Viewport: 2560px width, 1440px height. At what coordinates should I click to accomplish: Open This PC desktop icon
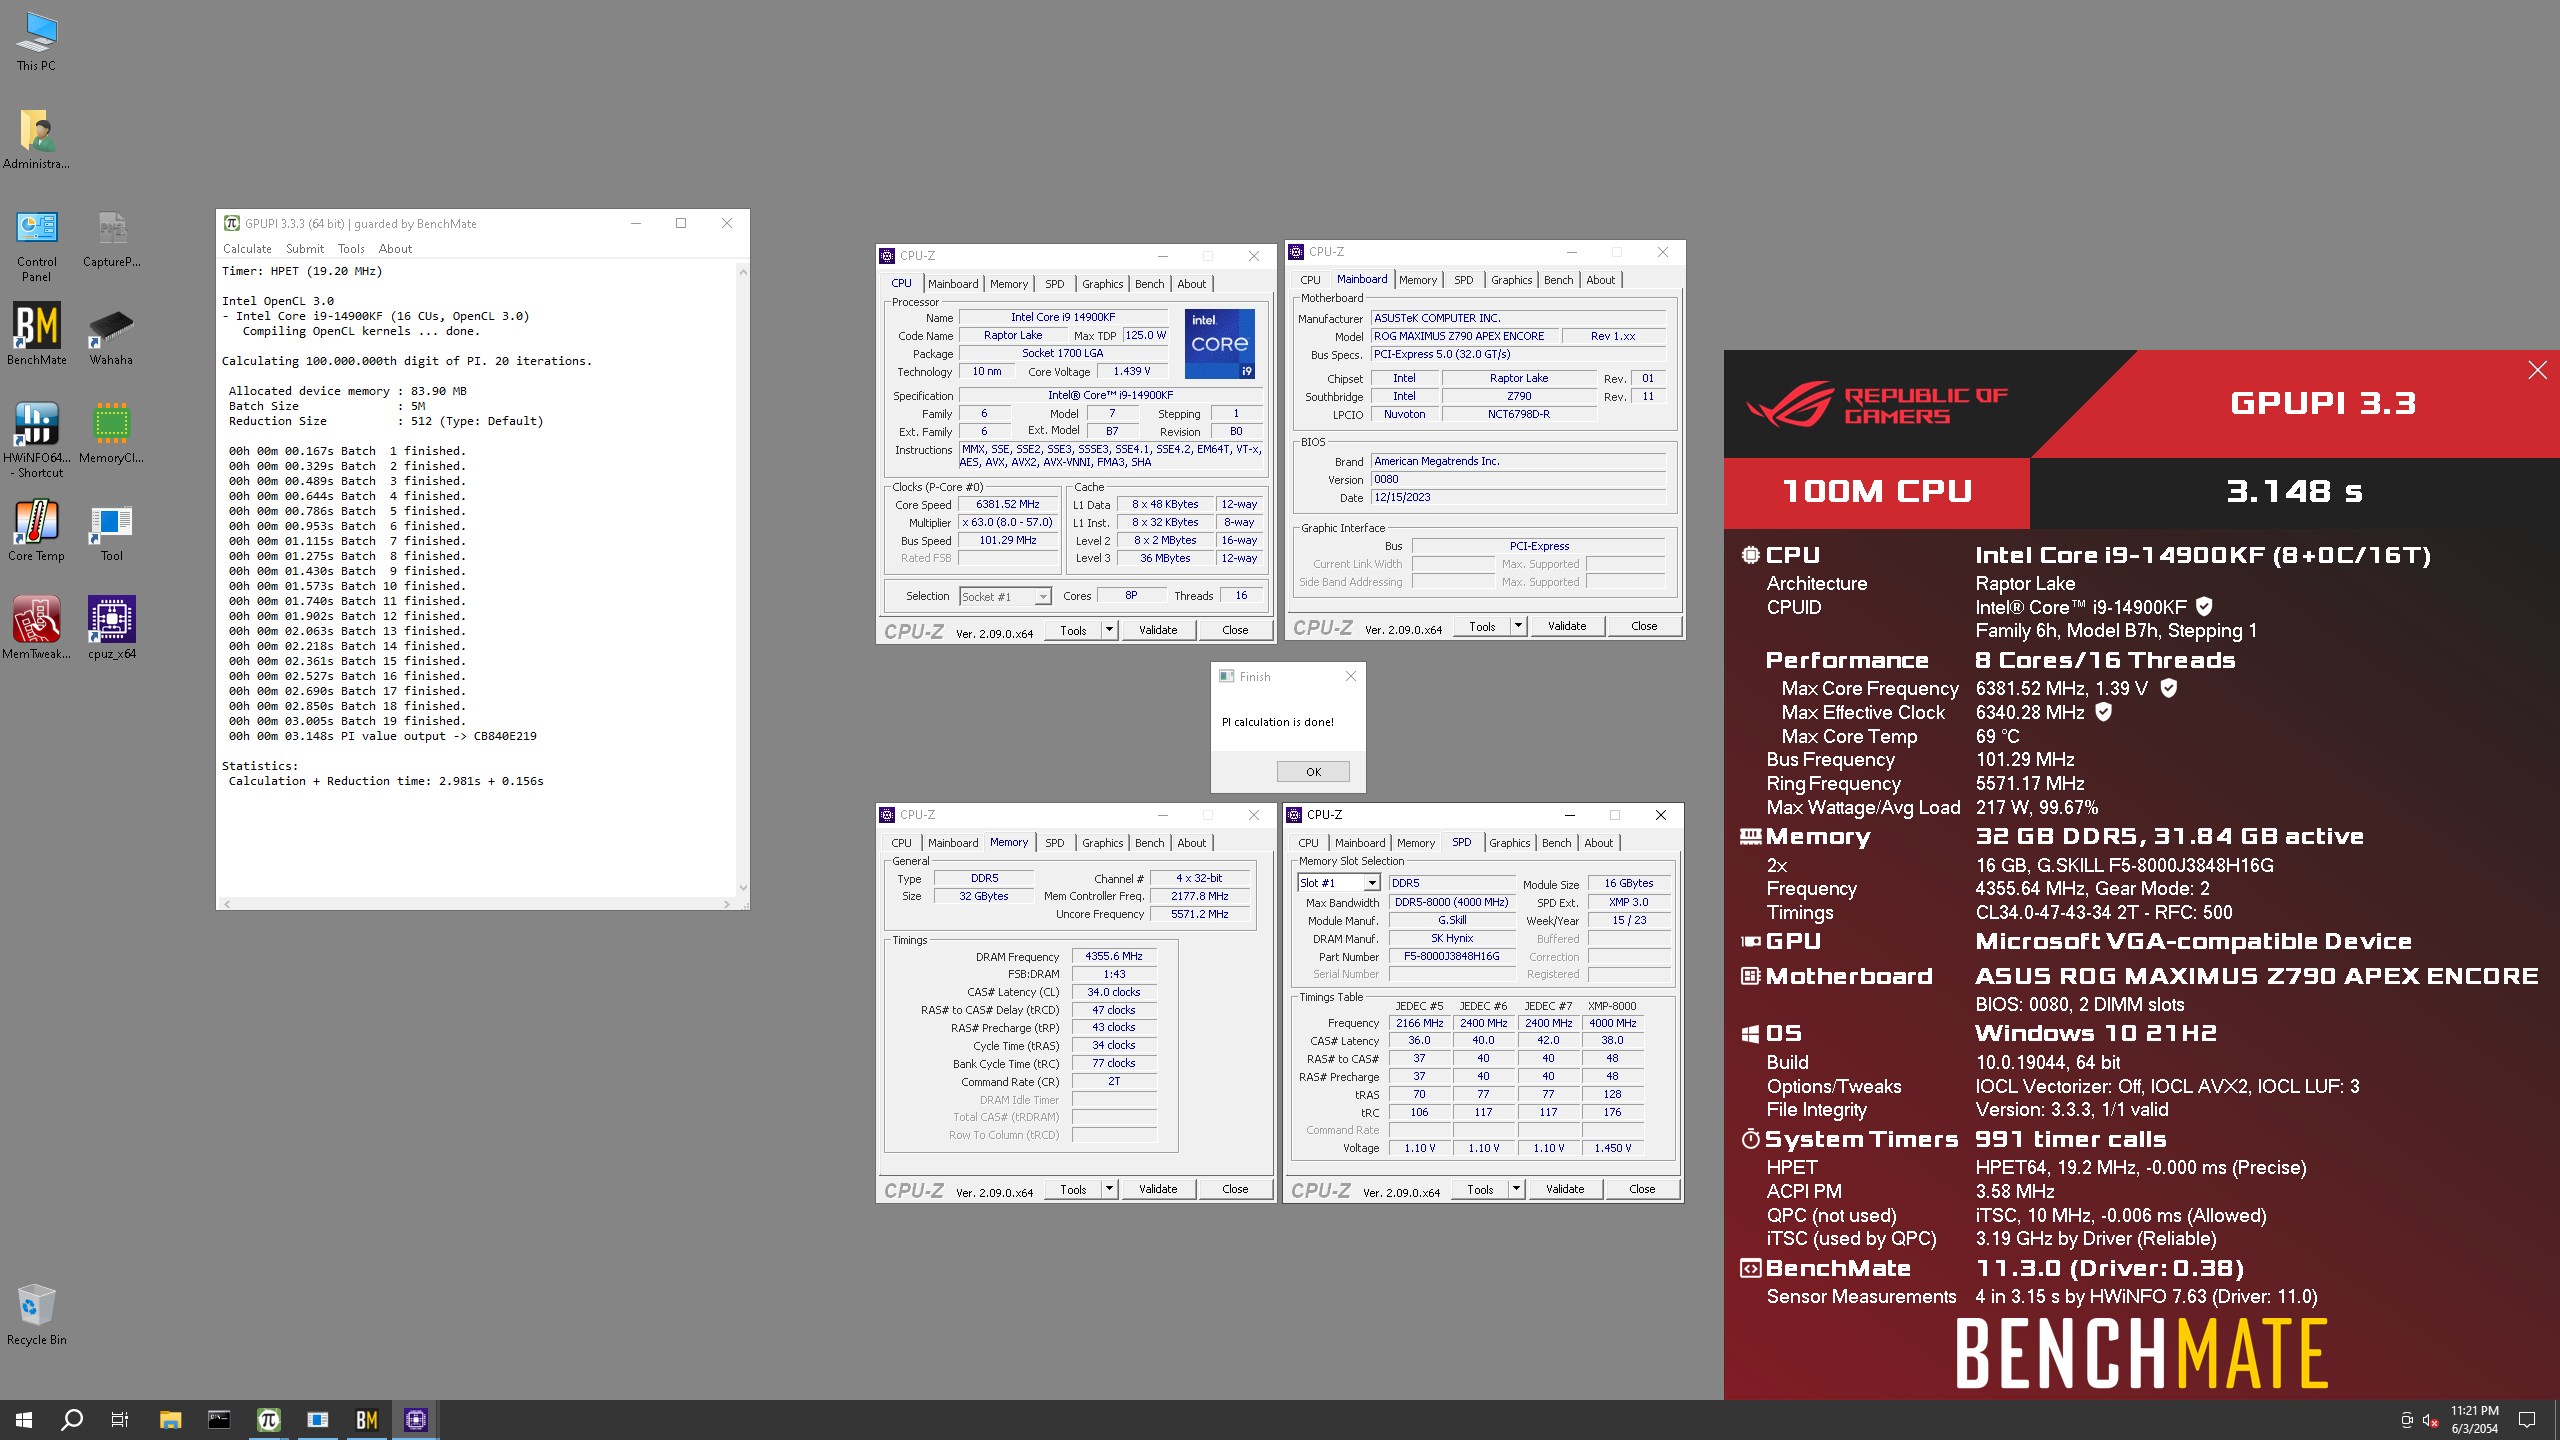[36, 41]
